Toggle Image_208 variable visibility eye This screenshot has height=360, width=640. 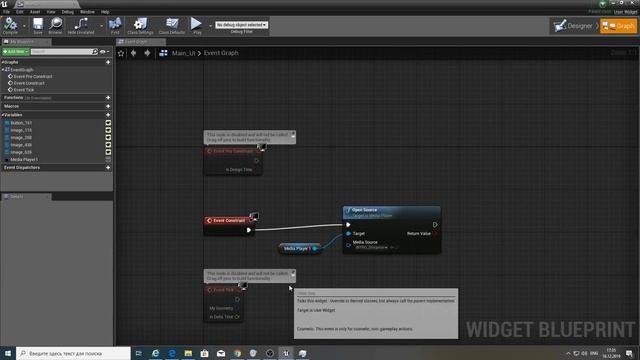coord(108,138)
